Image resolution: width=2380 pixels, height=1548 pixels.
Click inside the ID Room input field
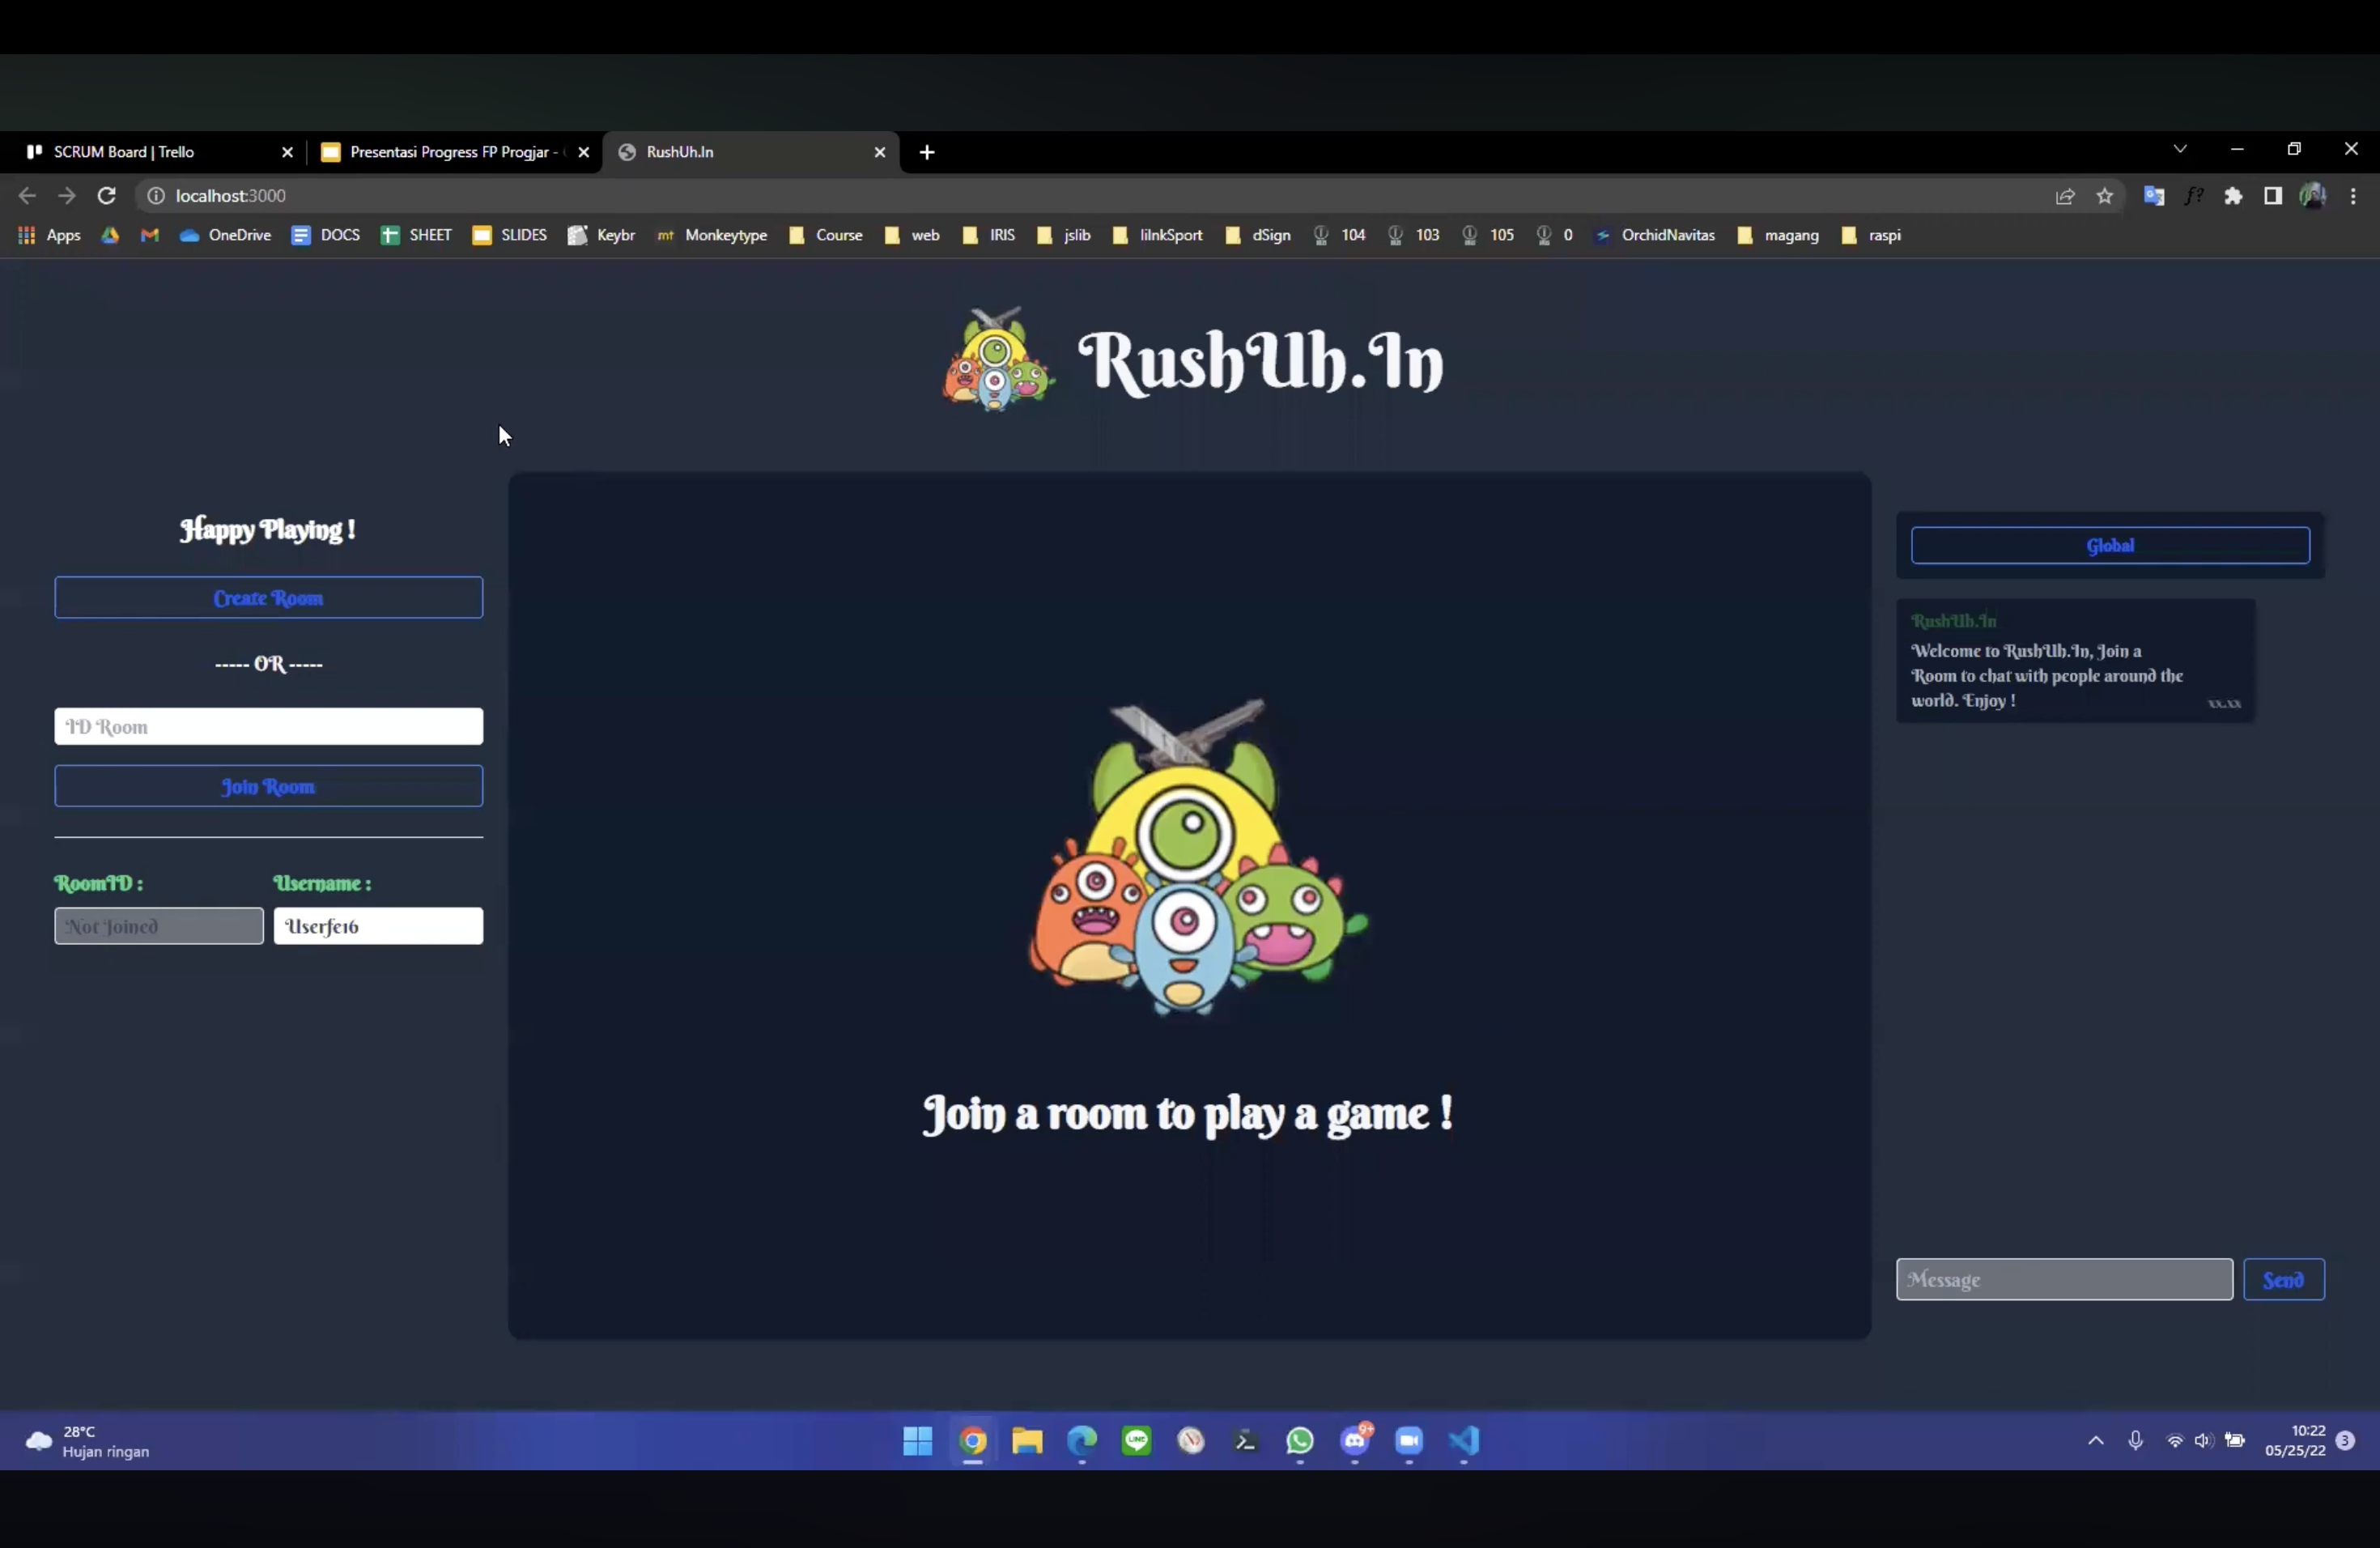[x=268, y=726]
